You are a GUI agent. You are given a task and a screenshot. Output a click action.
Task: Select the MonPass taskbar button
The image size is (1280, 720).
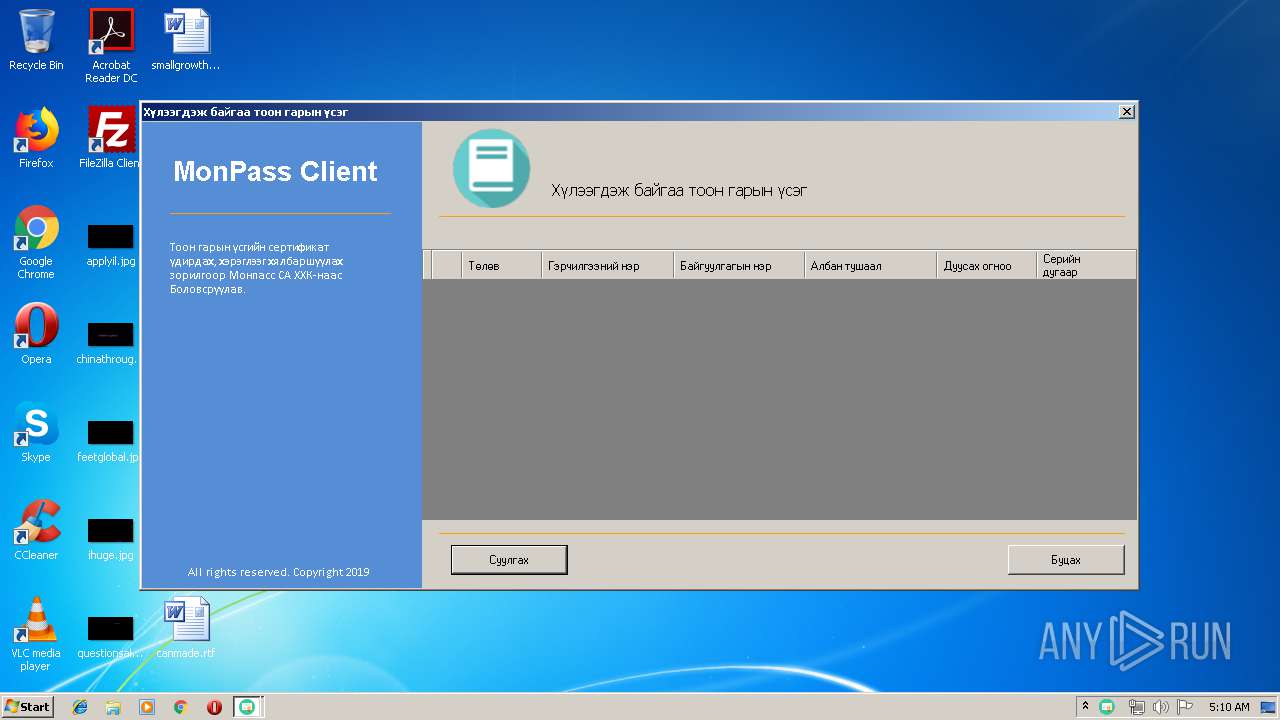point(247,707)
